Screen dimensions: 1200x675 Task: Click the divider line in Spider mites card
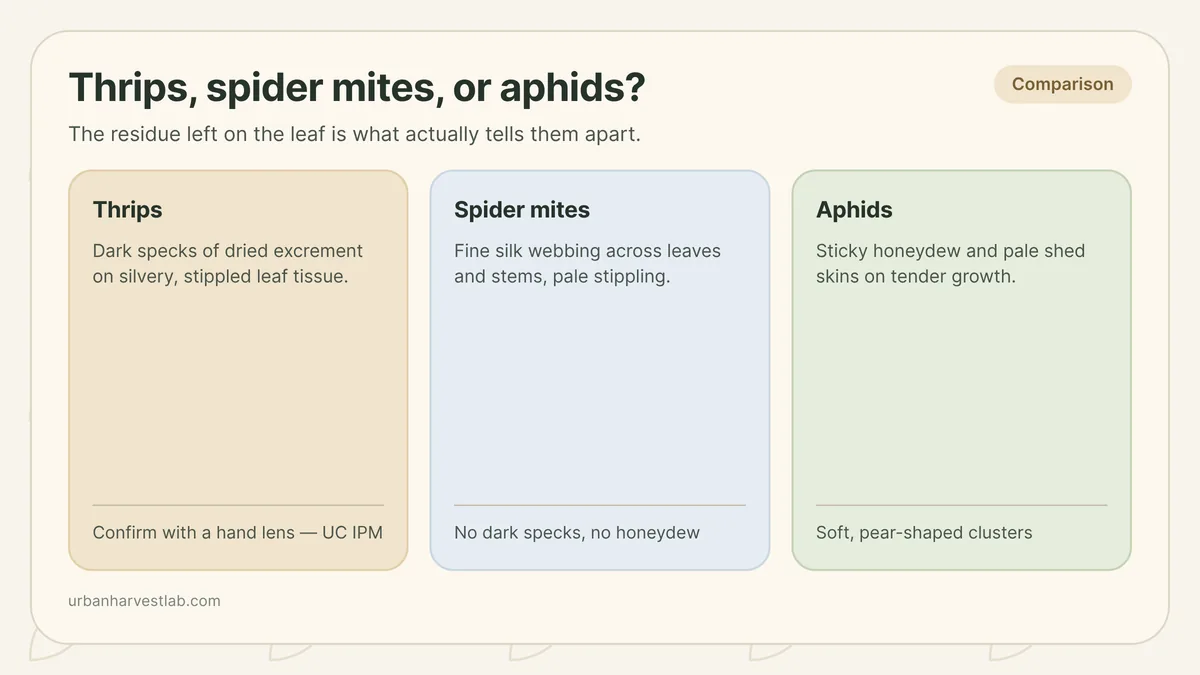click(600, 505)
